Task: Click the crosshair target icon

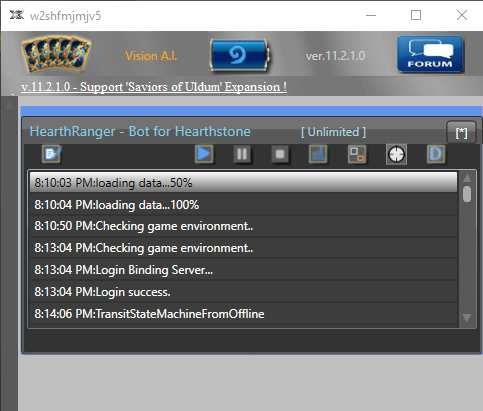Action: [x=396, y=154]
